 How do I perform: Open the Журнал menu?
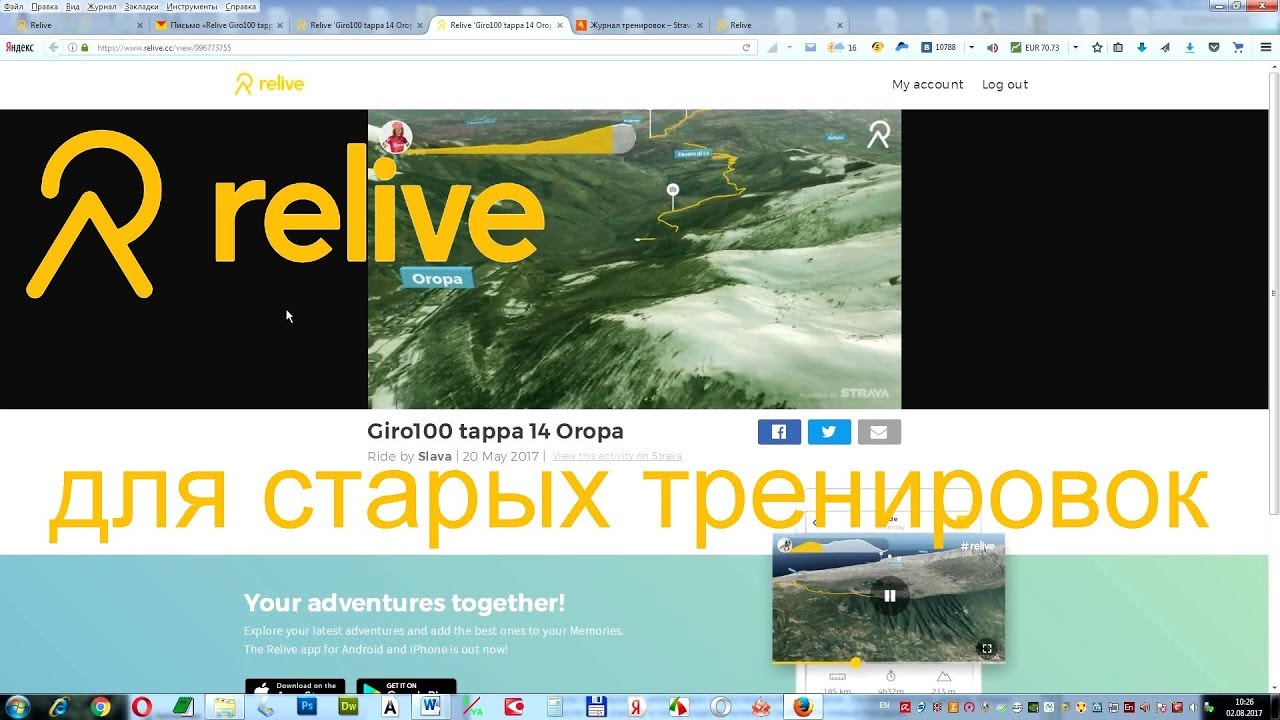[101, 6]
